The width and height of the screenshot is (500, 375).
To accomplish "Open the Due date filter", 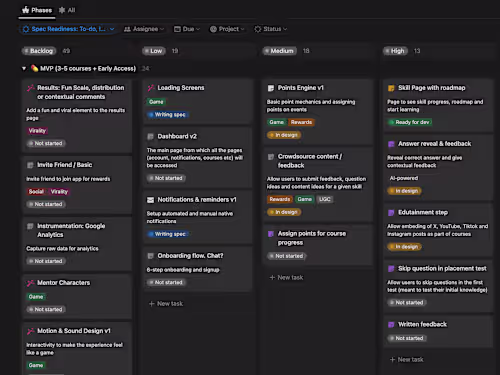I will pos(187,29).
